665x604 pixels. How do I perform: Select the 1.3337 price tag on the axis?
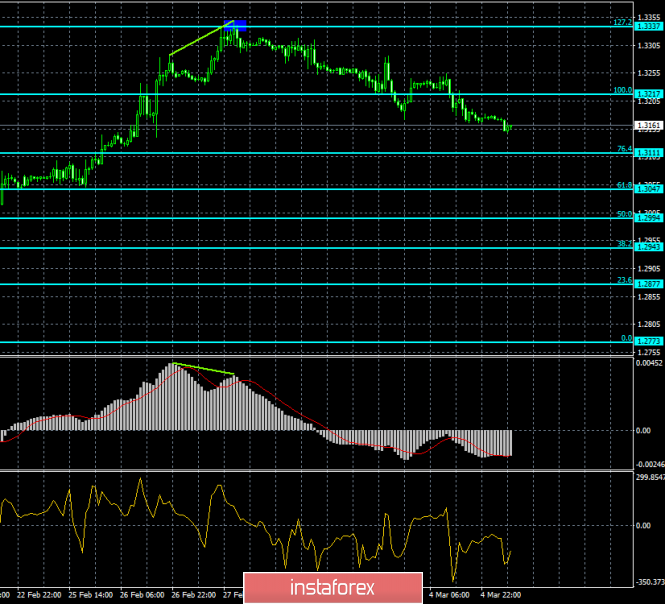(648, 26)
